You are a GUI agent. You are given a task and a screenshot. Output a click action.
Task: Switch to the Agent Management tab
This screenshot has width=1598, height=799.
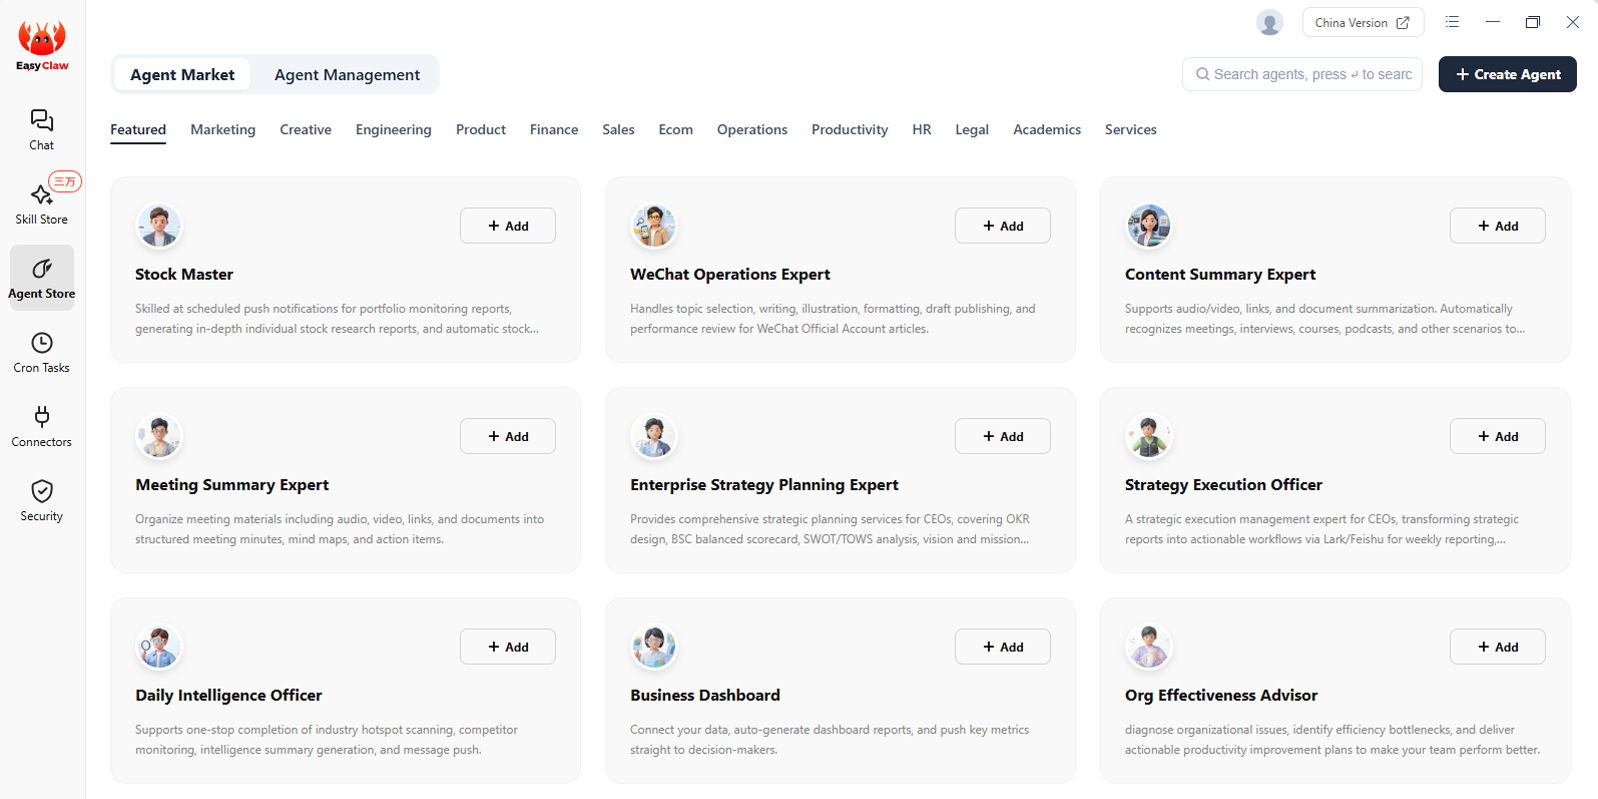[347, 75]
